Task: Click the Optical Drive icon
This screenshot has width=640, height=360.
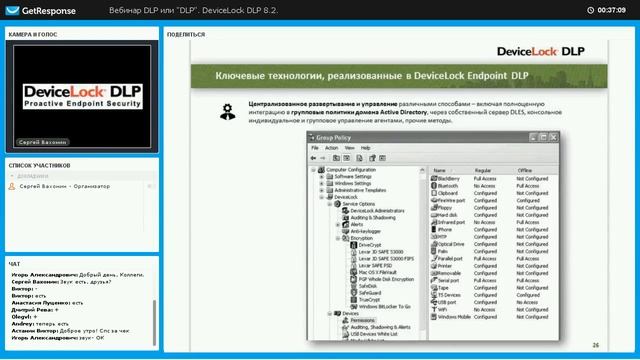Action: click(x=434, y=244)
